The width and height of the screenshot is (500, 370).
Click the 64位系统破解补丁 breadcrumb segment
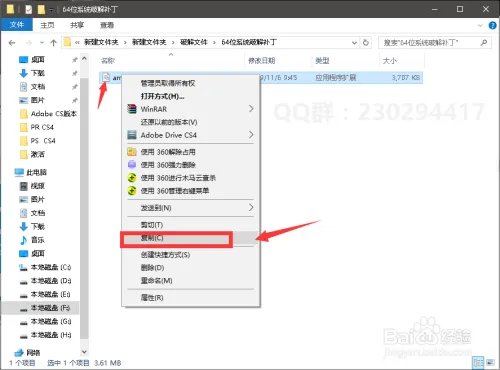coord(249,42)
